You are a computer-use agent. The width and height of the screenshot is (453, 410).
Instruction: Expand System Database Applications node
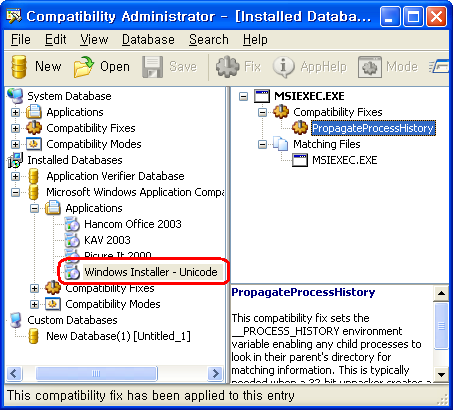(15, 112)
